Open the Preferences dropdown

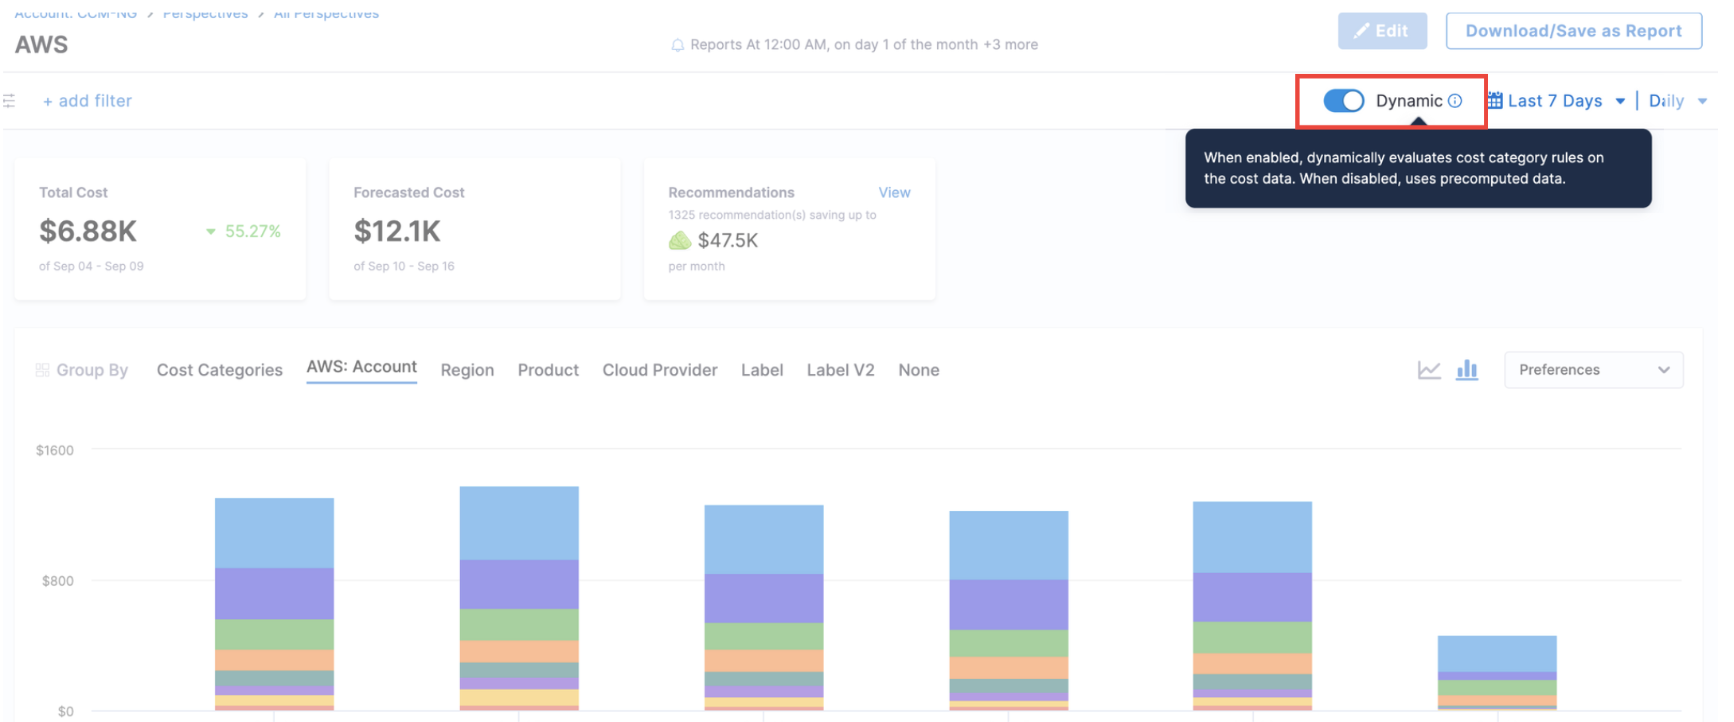coord(1593,370)
